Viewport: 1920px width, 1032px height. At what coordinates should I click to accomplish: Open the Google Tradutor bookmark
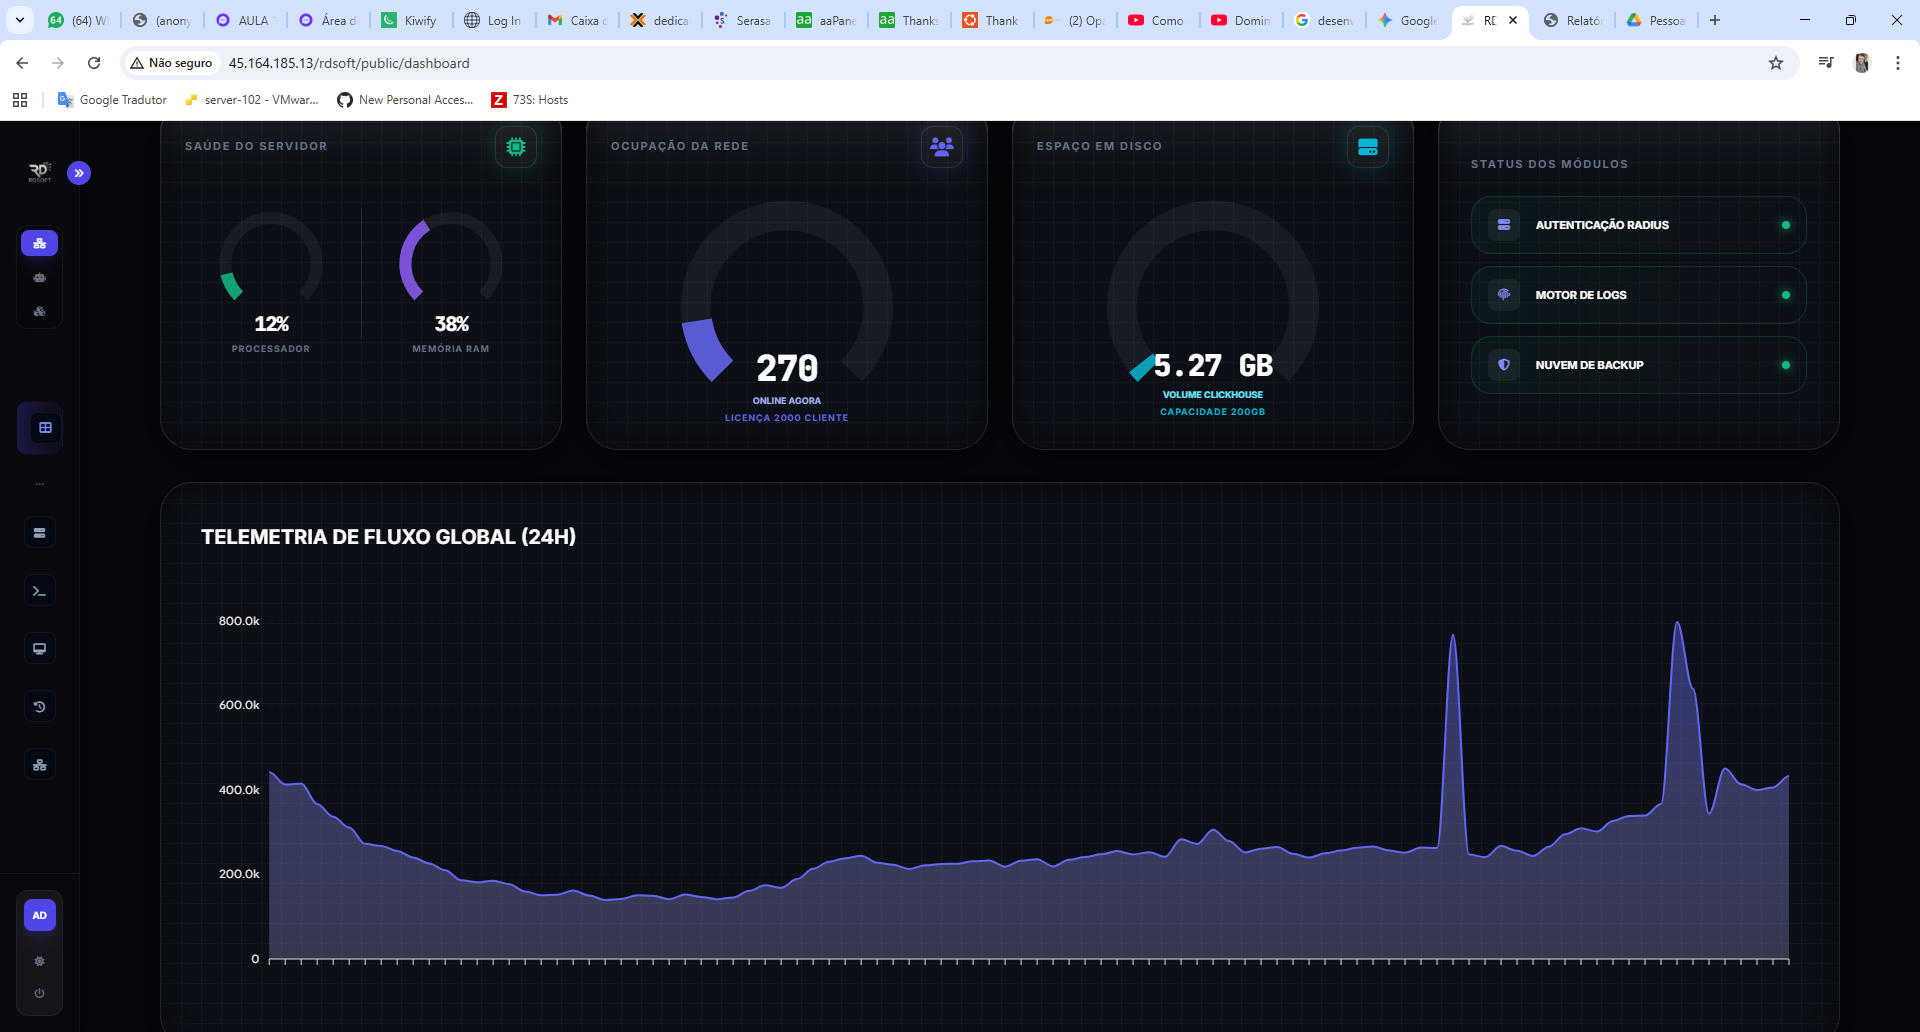[x=112, y=100]
